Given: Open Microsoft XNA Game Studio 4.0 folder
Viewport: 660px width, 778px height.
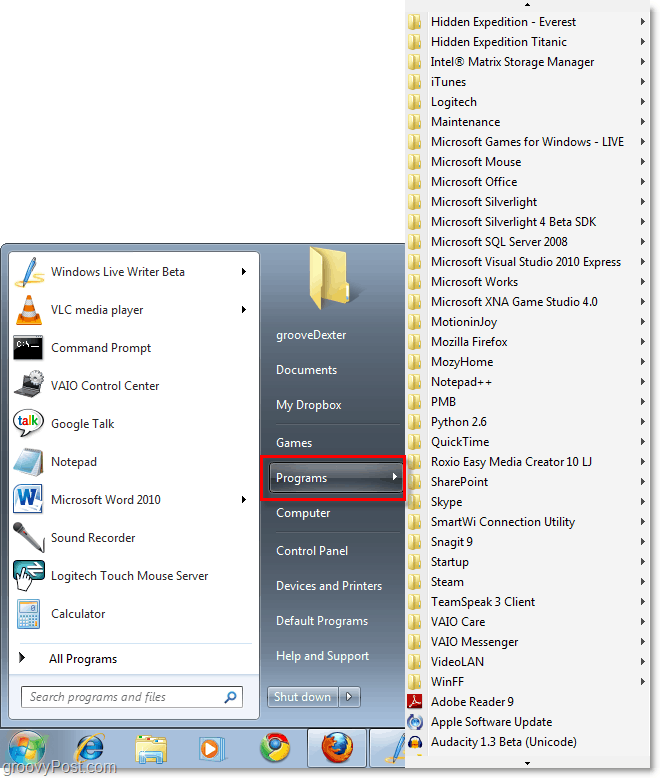Looking at the screenshot, I should click(528, 302).
